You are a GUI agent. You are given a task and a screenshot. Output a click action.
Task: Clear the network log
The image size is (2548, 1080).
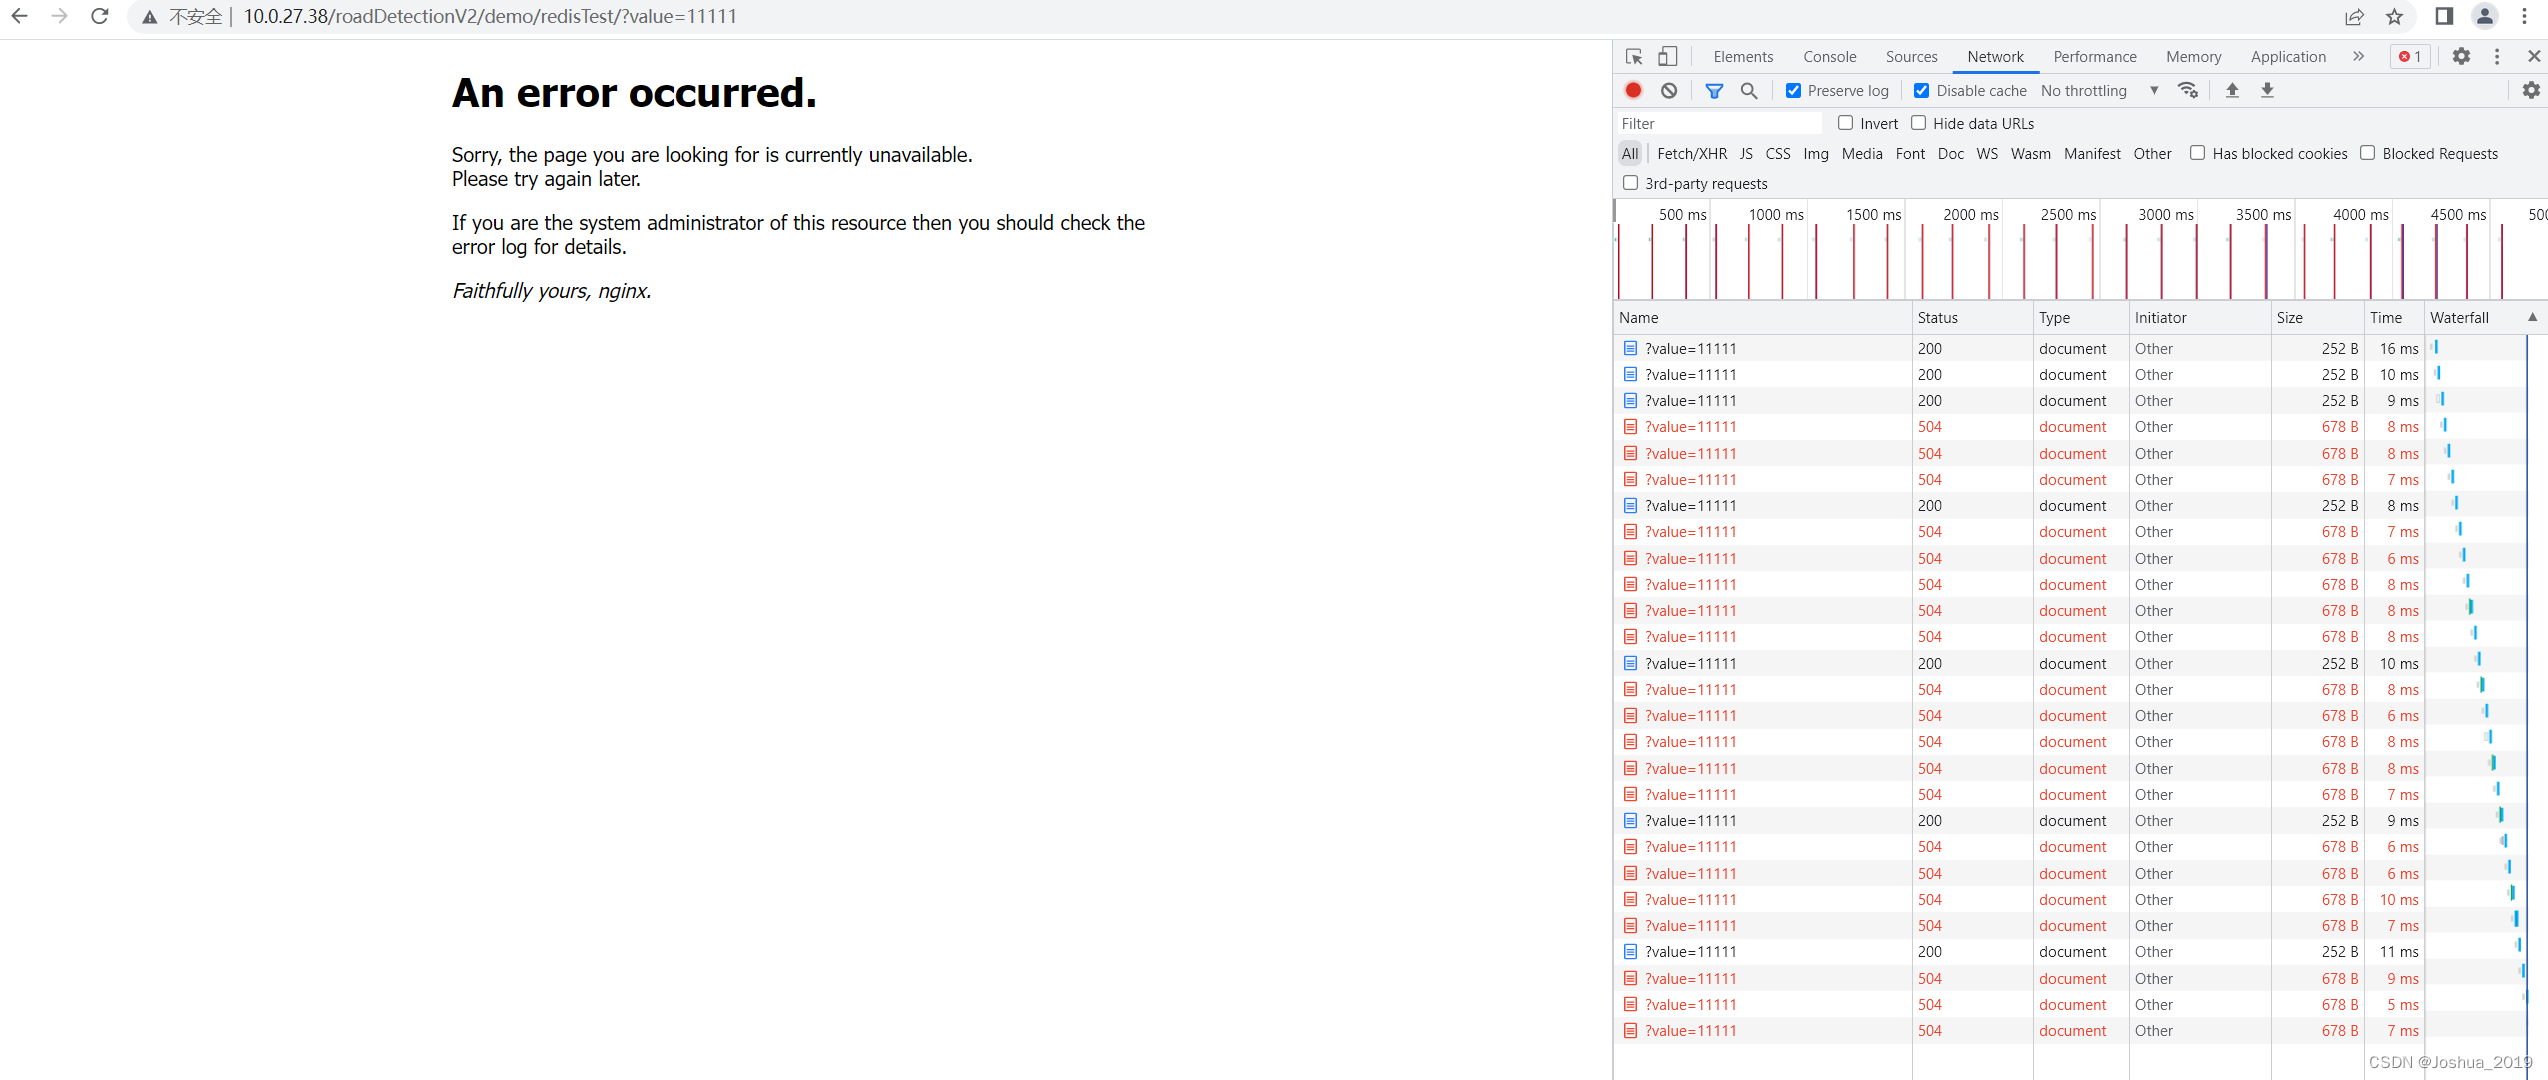pos(1669,90)
